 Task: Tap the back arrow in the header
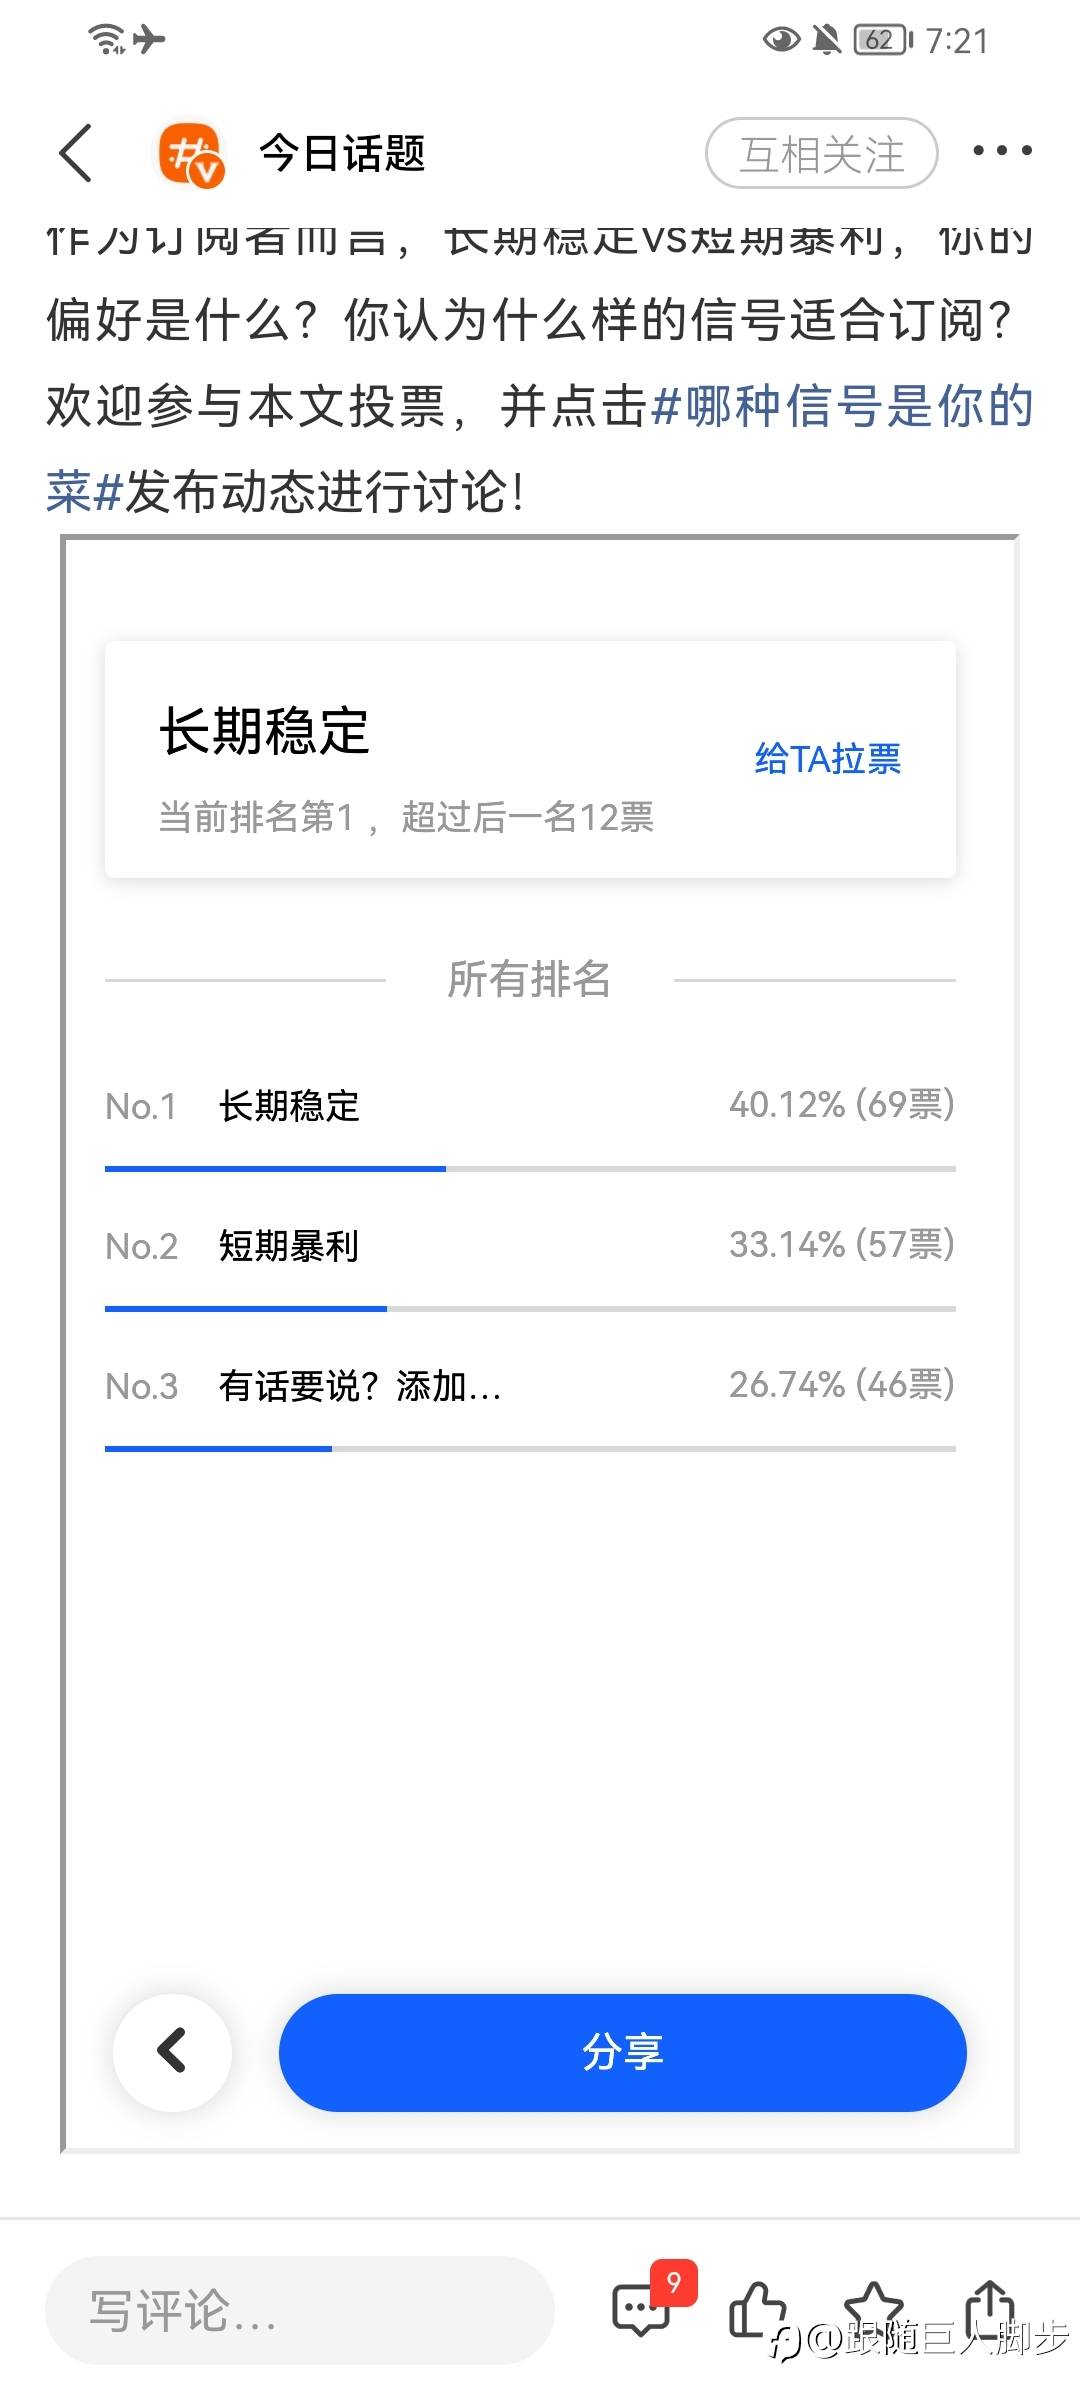76,153
